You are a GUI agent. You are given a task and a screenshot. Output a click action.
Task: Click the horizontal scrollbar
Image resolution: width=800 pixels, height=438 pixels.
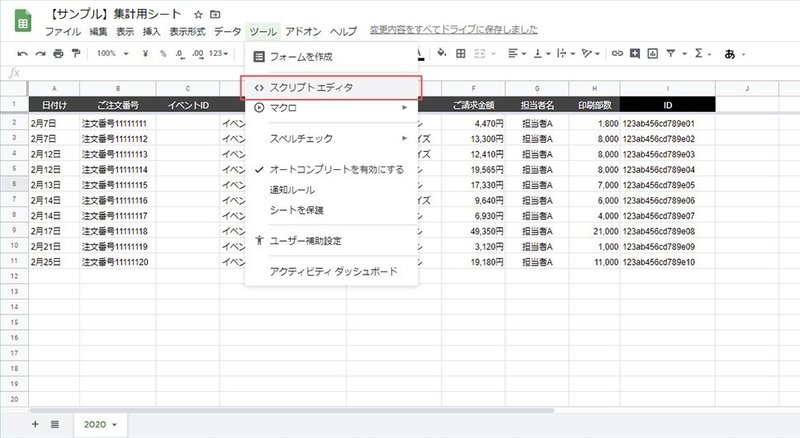coord(292,410)
